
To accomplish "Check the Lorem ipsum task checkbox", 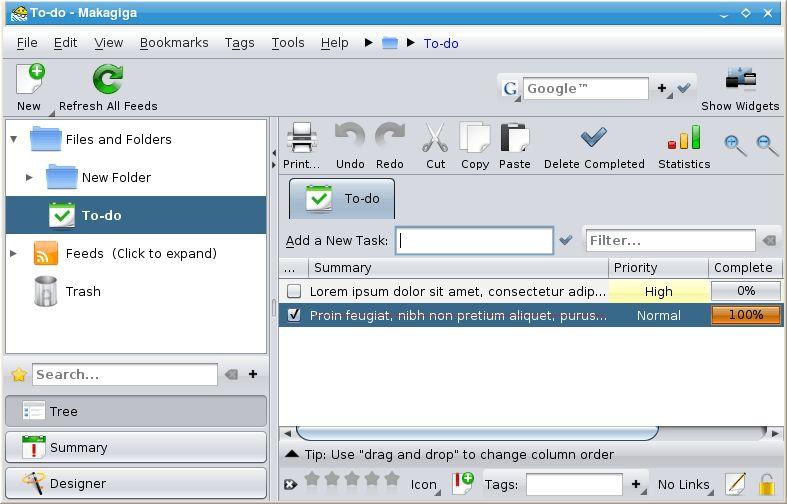I will pyautogui.click(x=294, y=292).
